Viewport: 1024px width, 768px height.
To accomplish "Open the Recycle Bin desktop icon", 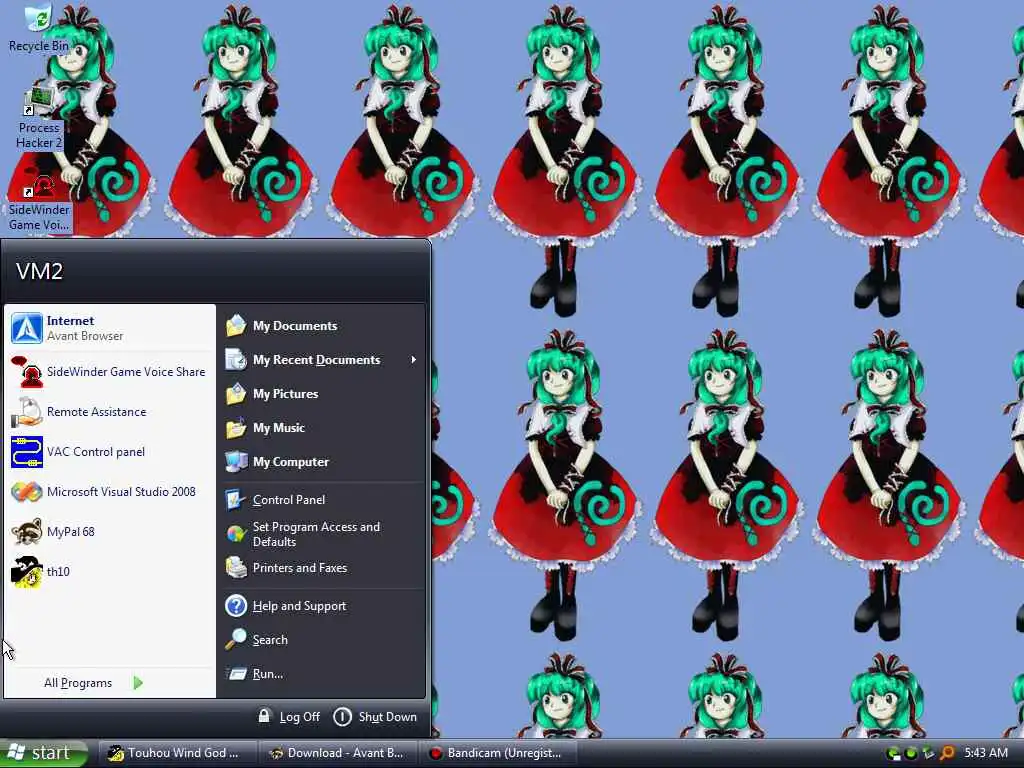I will (39, 29).
